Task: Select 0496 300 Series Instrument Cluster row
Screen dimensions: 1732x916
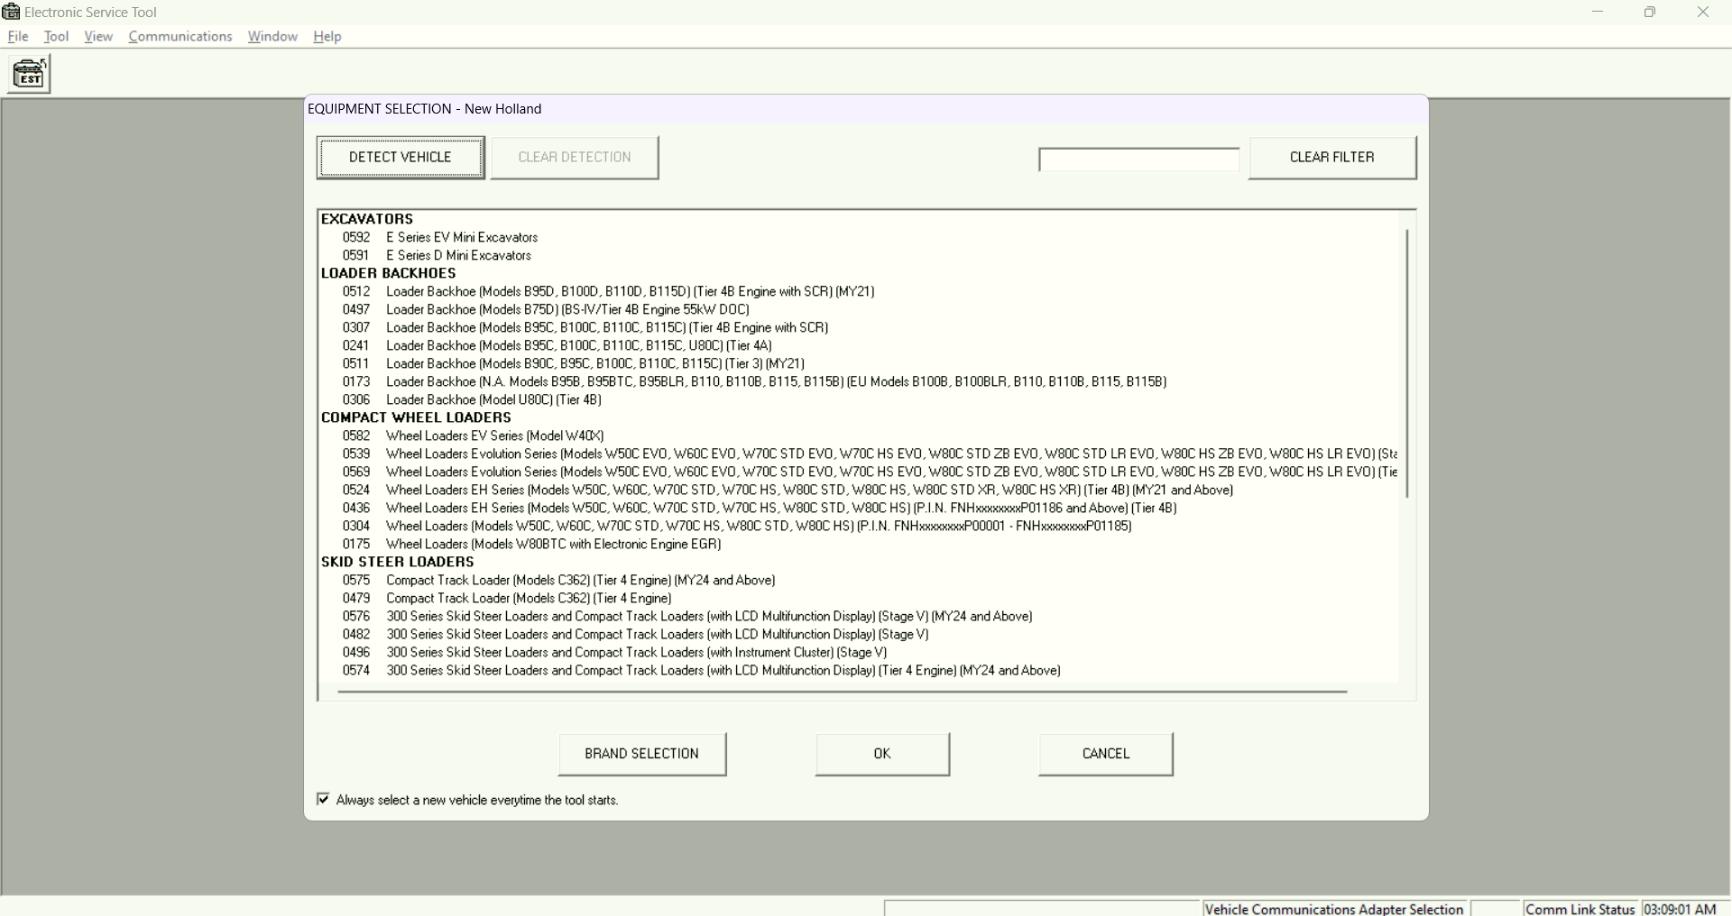Action: (614, 651)
